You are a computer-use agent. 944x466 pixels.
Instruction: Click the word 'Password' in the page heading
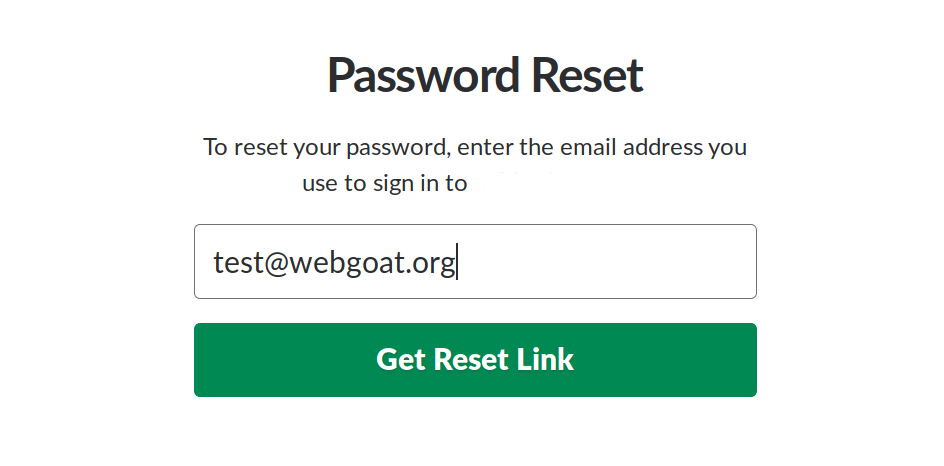(x=424, y=75)
